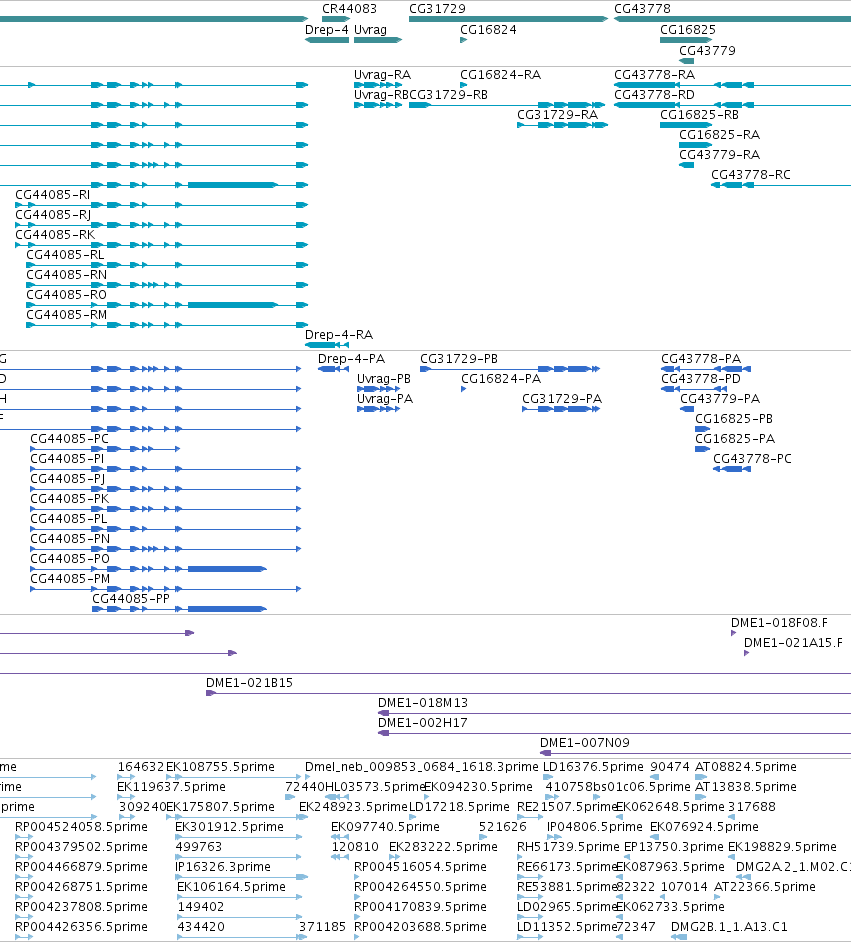
Task: Select protein CG43778-PC
Action: [x=752, y=459]
